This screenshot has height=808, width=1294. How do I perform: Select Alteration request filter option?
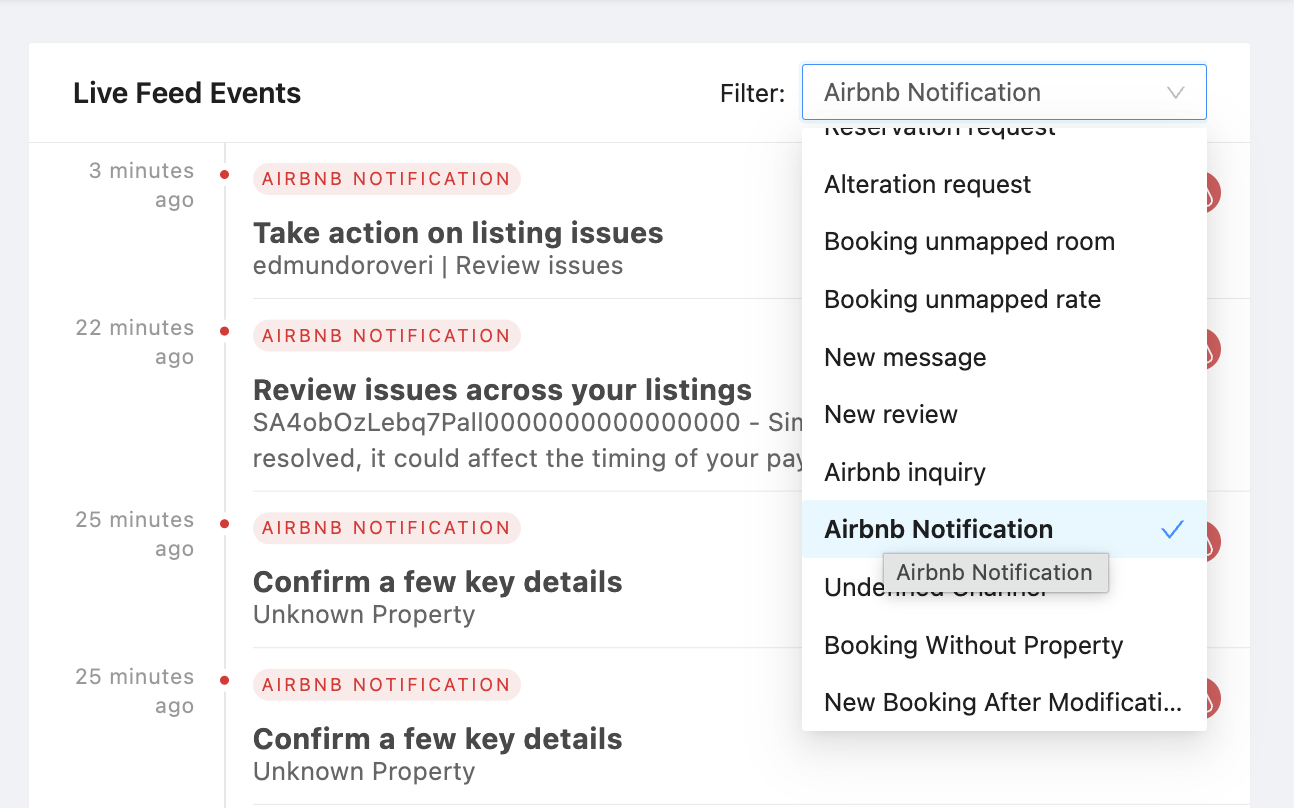(1004, 185)
